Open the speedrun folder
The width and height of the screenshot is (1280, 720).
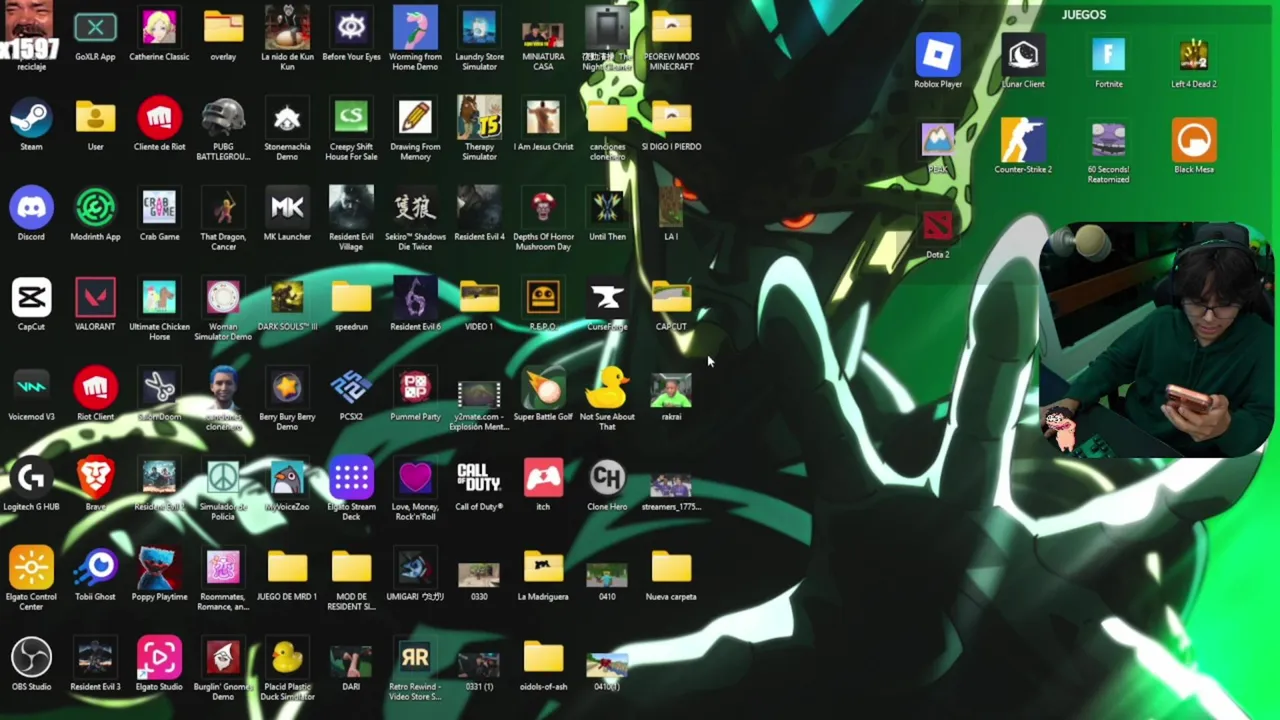click(351, 298)
